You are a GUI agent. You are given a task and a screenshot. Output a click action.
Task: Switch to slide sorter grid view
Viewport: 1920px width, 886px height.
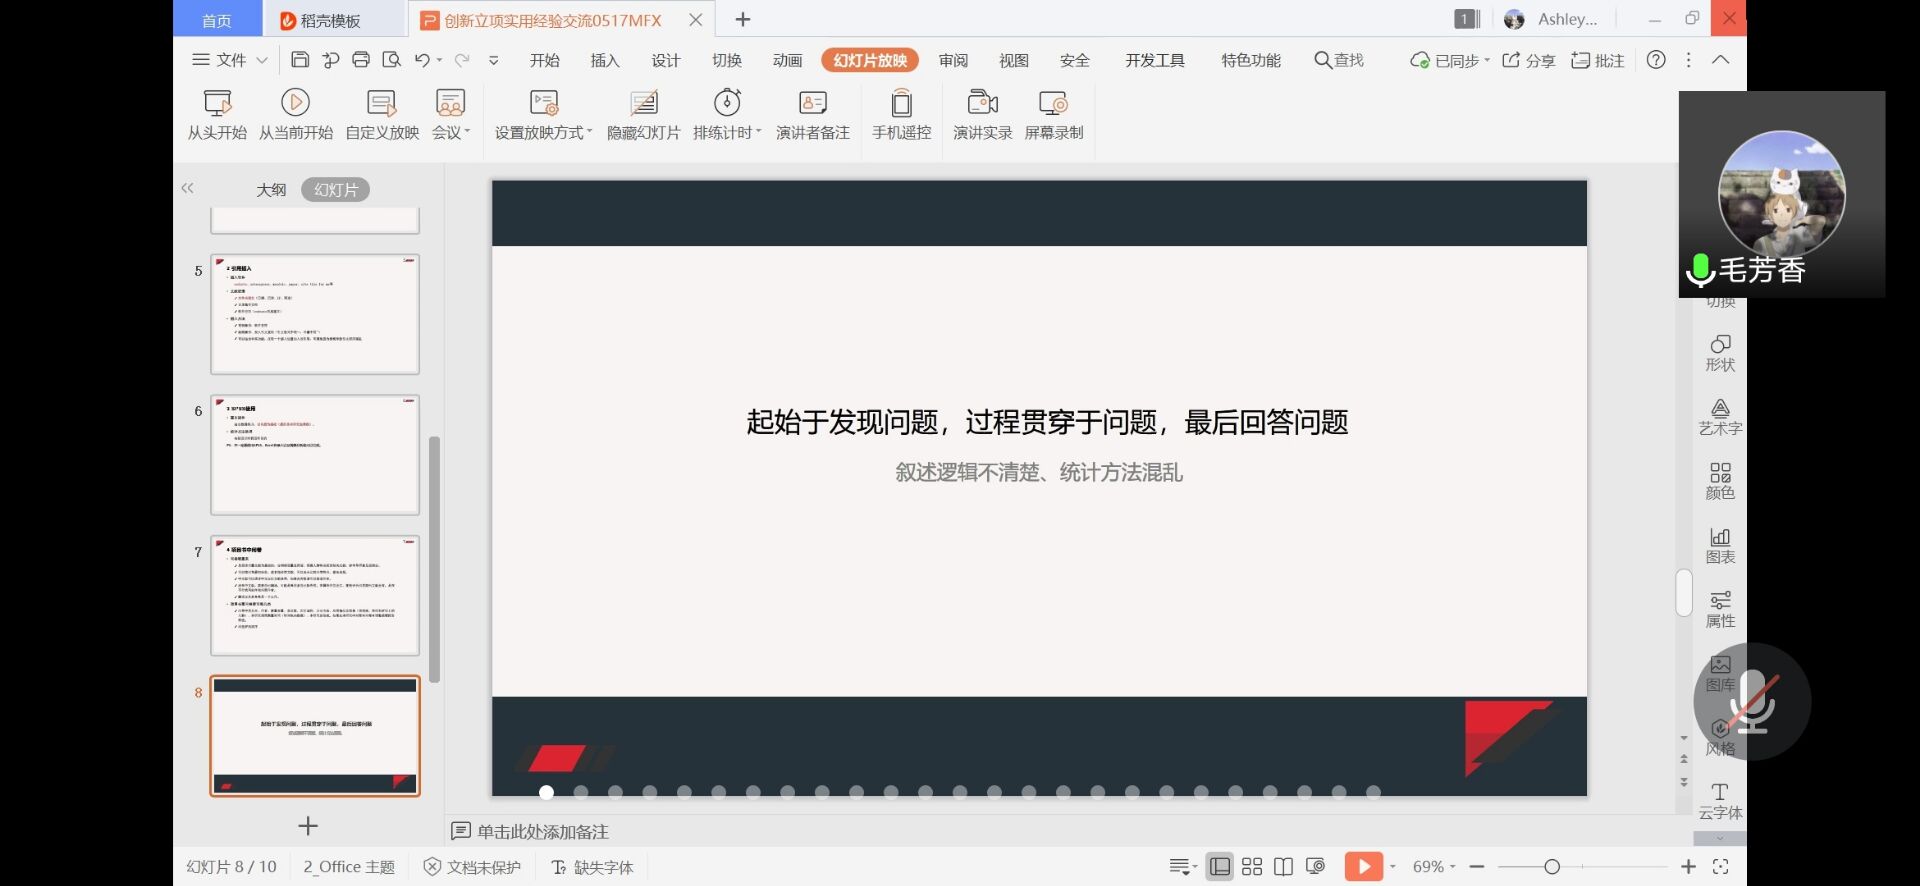tap(1252, 867)
